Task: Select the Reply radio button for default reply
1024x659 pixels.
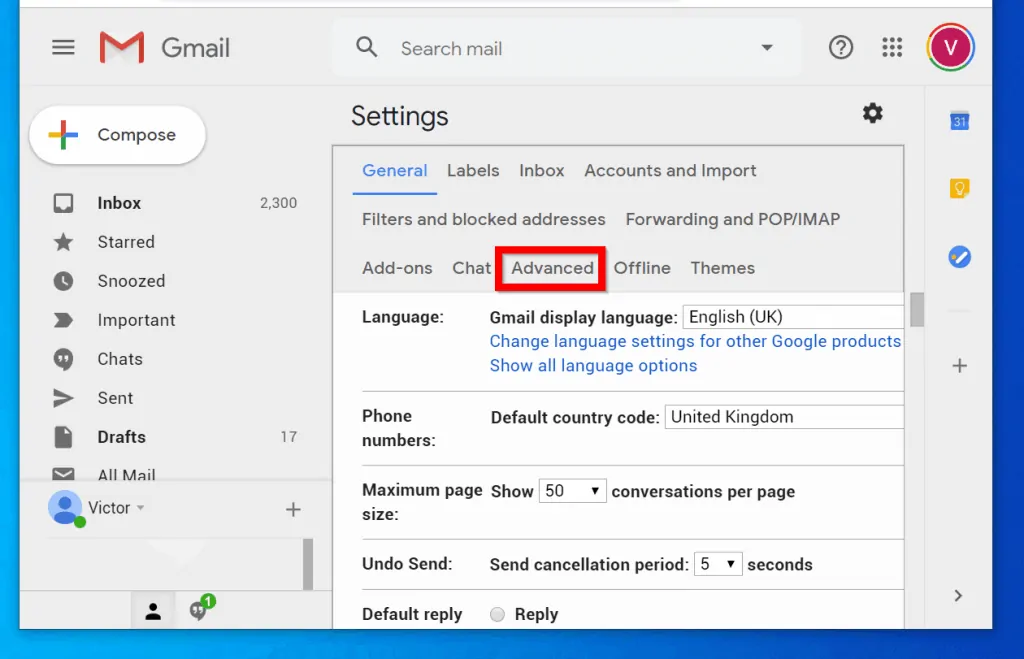Action: (497, 614)
